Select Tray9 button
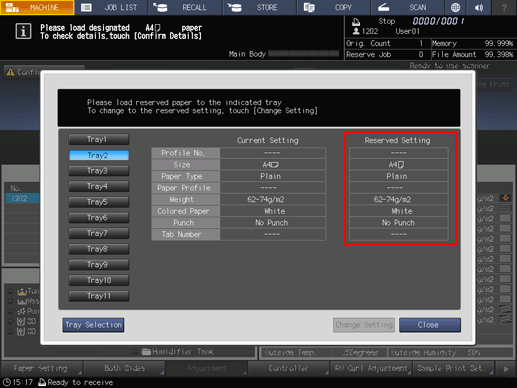Screen dimensions: 517x388 (99, 265)
